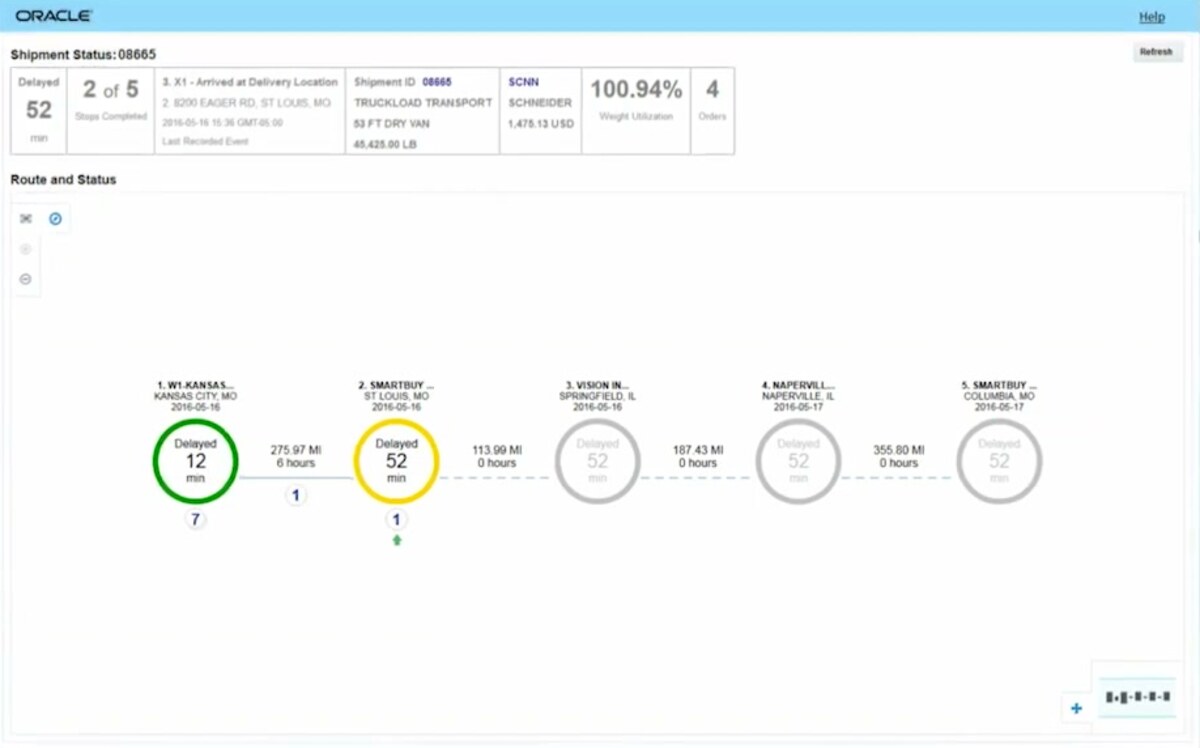The height and width of the screenshot is (748, 1200).
Task: Click the Refresh button
Action: 1157,51
